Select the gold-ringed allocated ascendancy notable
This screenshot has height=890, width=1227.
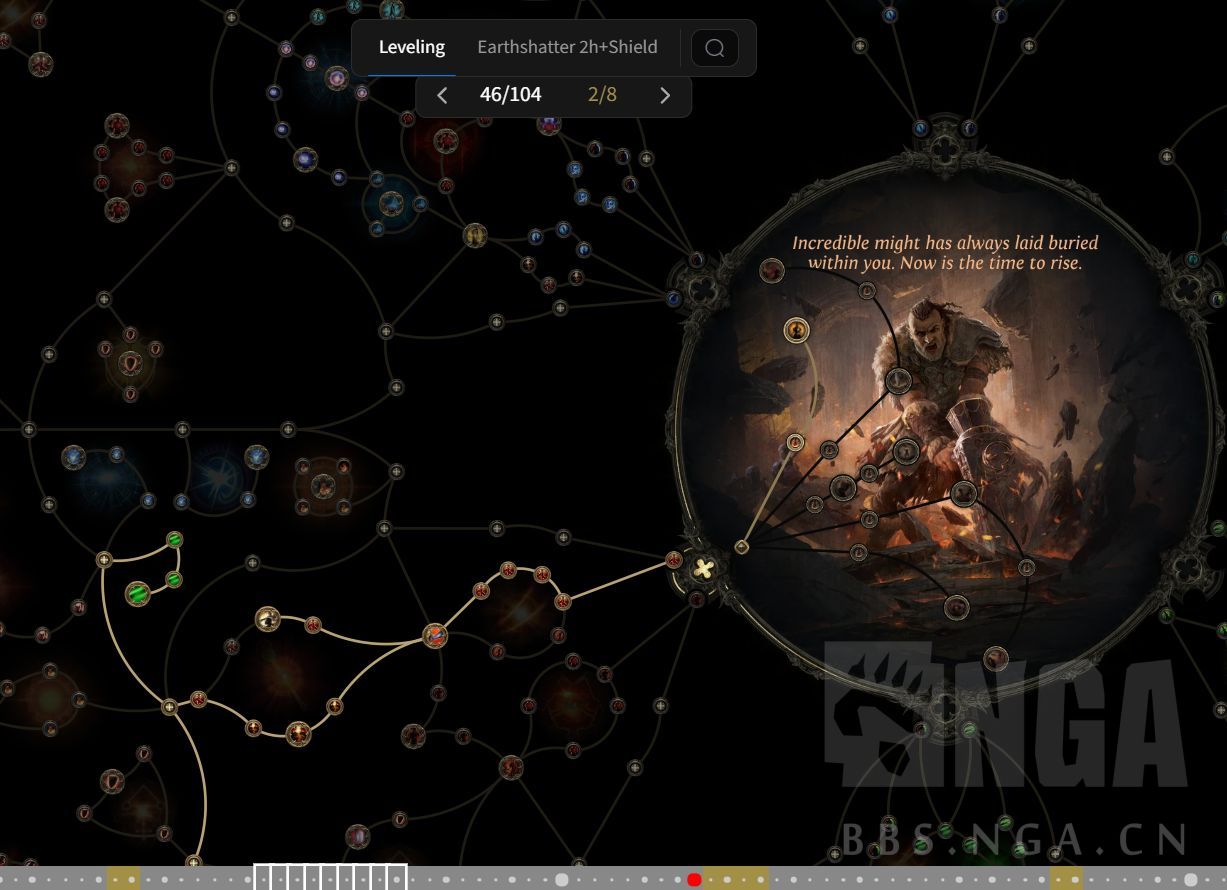(796, 330)
